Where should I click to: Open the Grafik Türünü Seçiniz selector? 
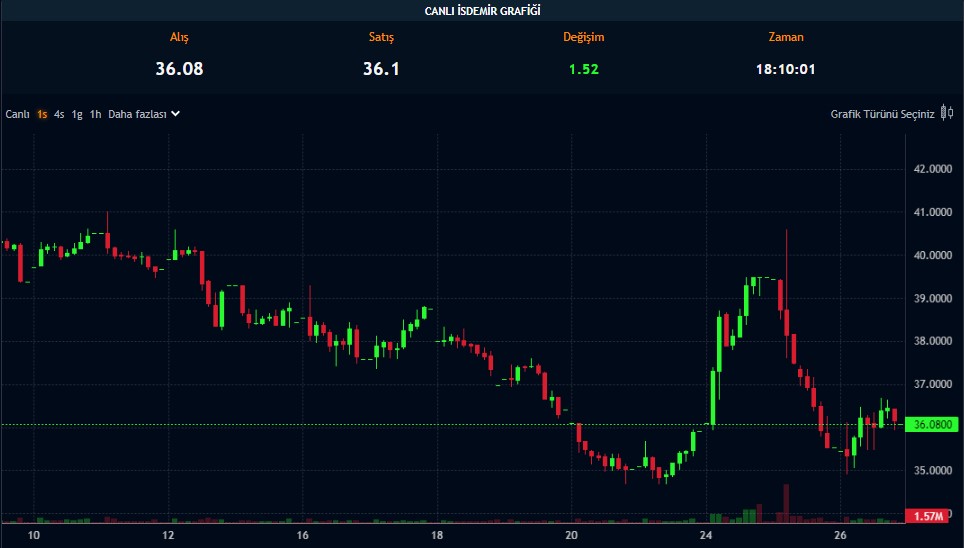(882, 114)
